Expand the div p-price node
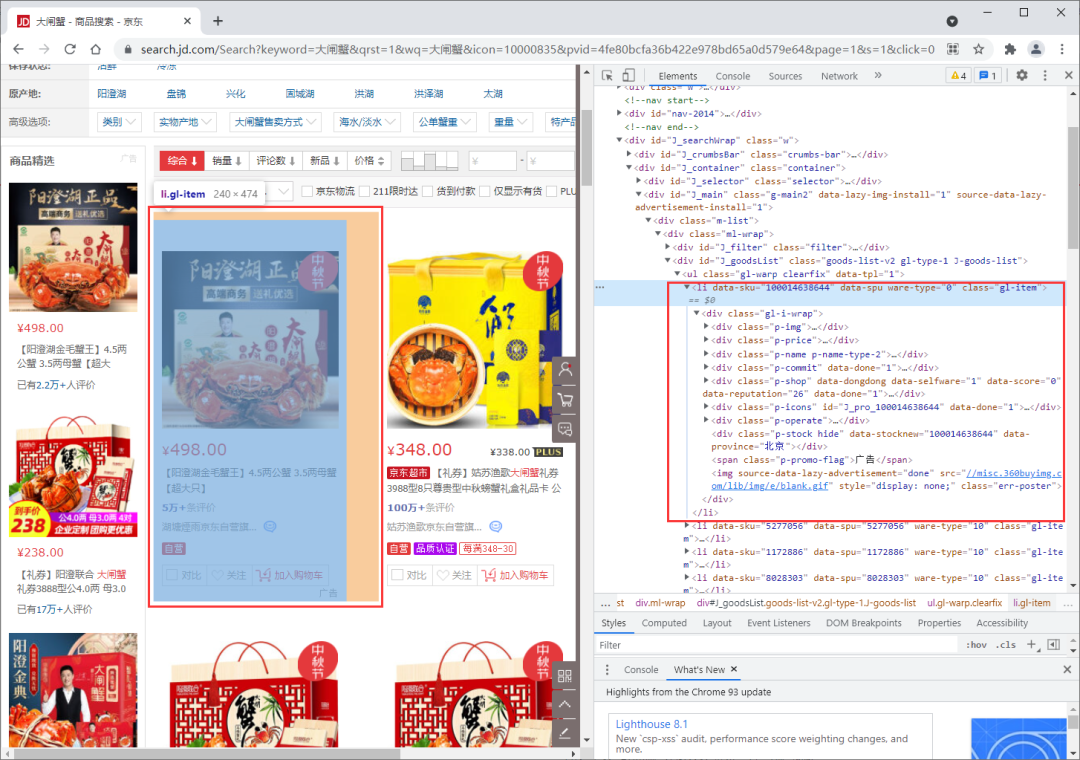 pos(706,340)
